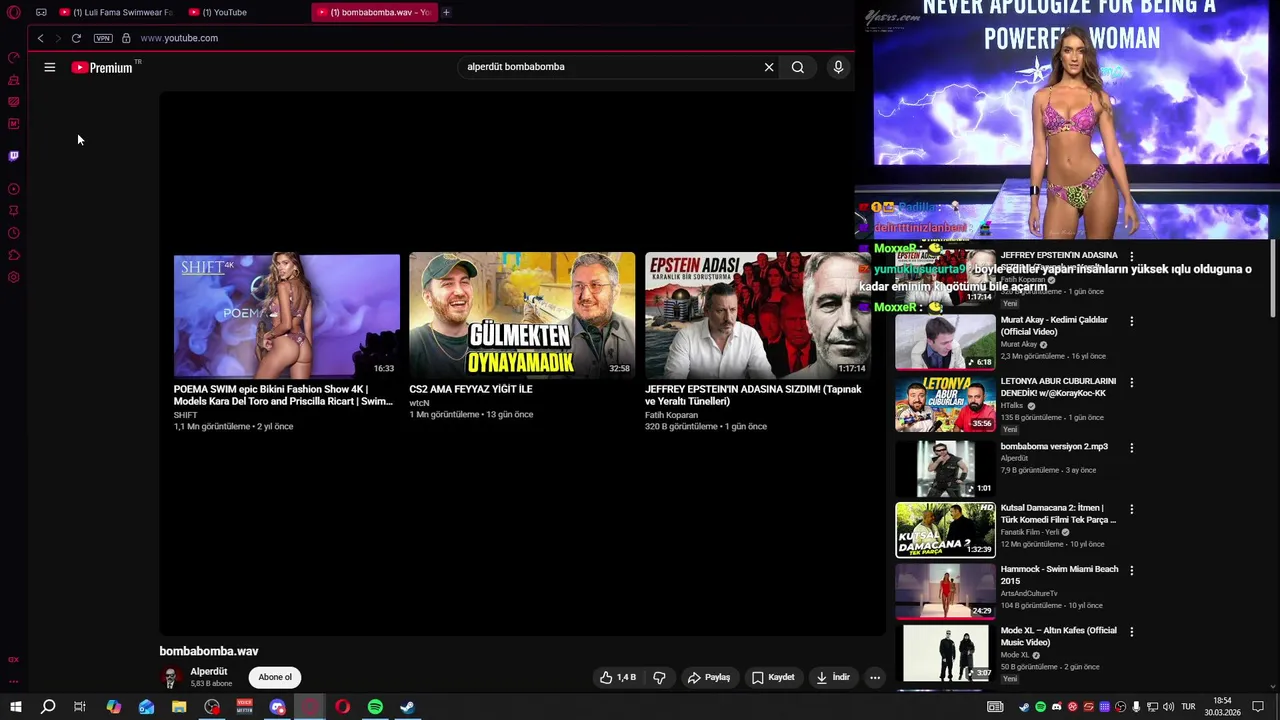Like the video (1,4 B)
Screen dimensions: 1280x720
pyautogui.click(x=618, y=677)
